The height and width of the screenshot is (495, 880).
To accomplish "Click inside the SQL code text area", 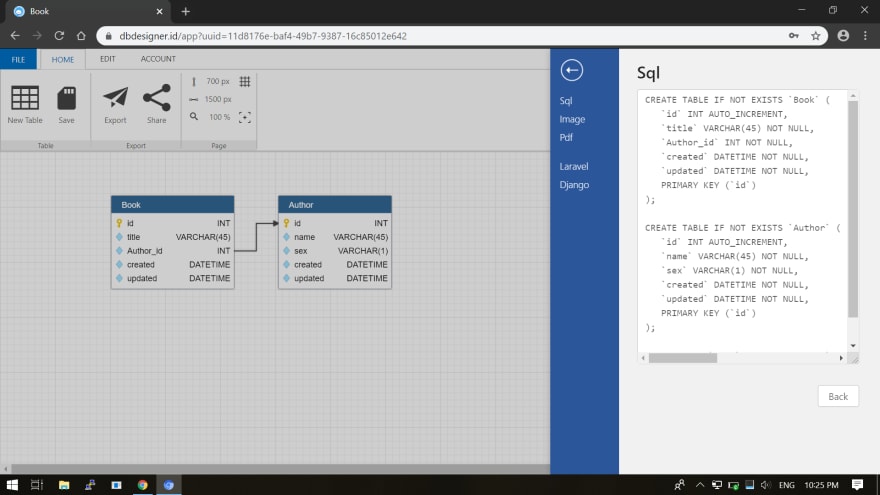I will tap(742, 221).
